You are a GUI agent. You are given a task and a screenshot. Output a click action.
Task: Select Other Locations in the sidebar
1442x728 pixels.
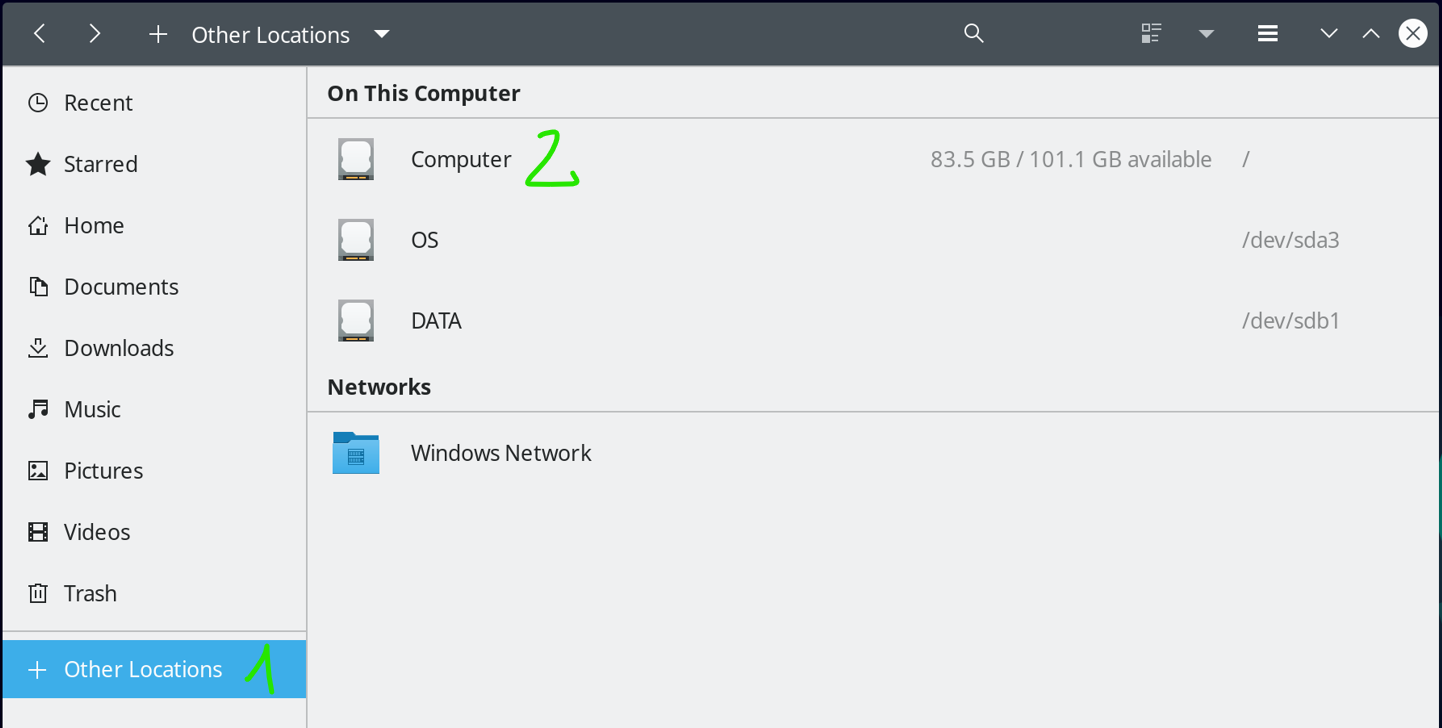point(142,670)
